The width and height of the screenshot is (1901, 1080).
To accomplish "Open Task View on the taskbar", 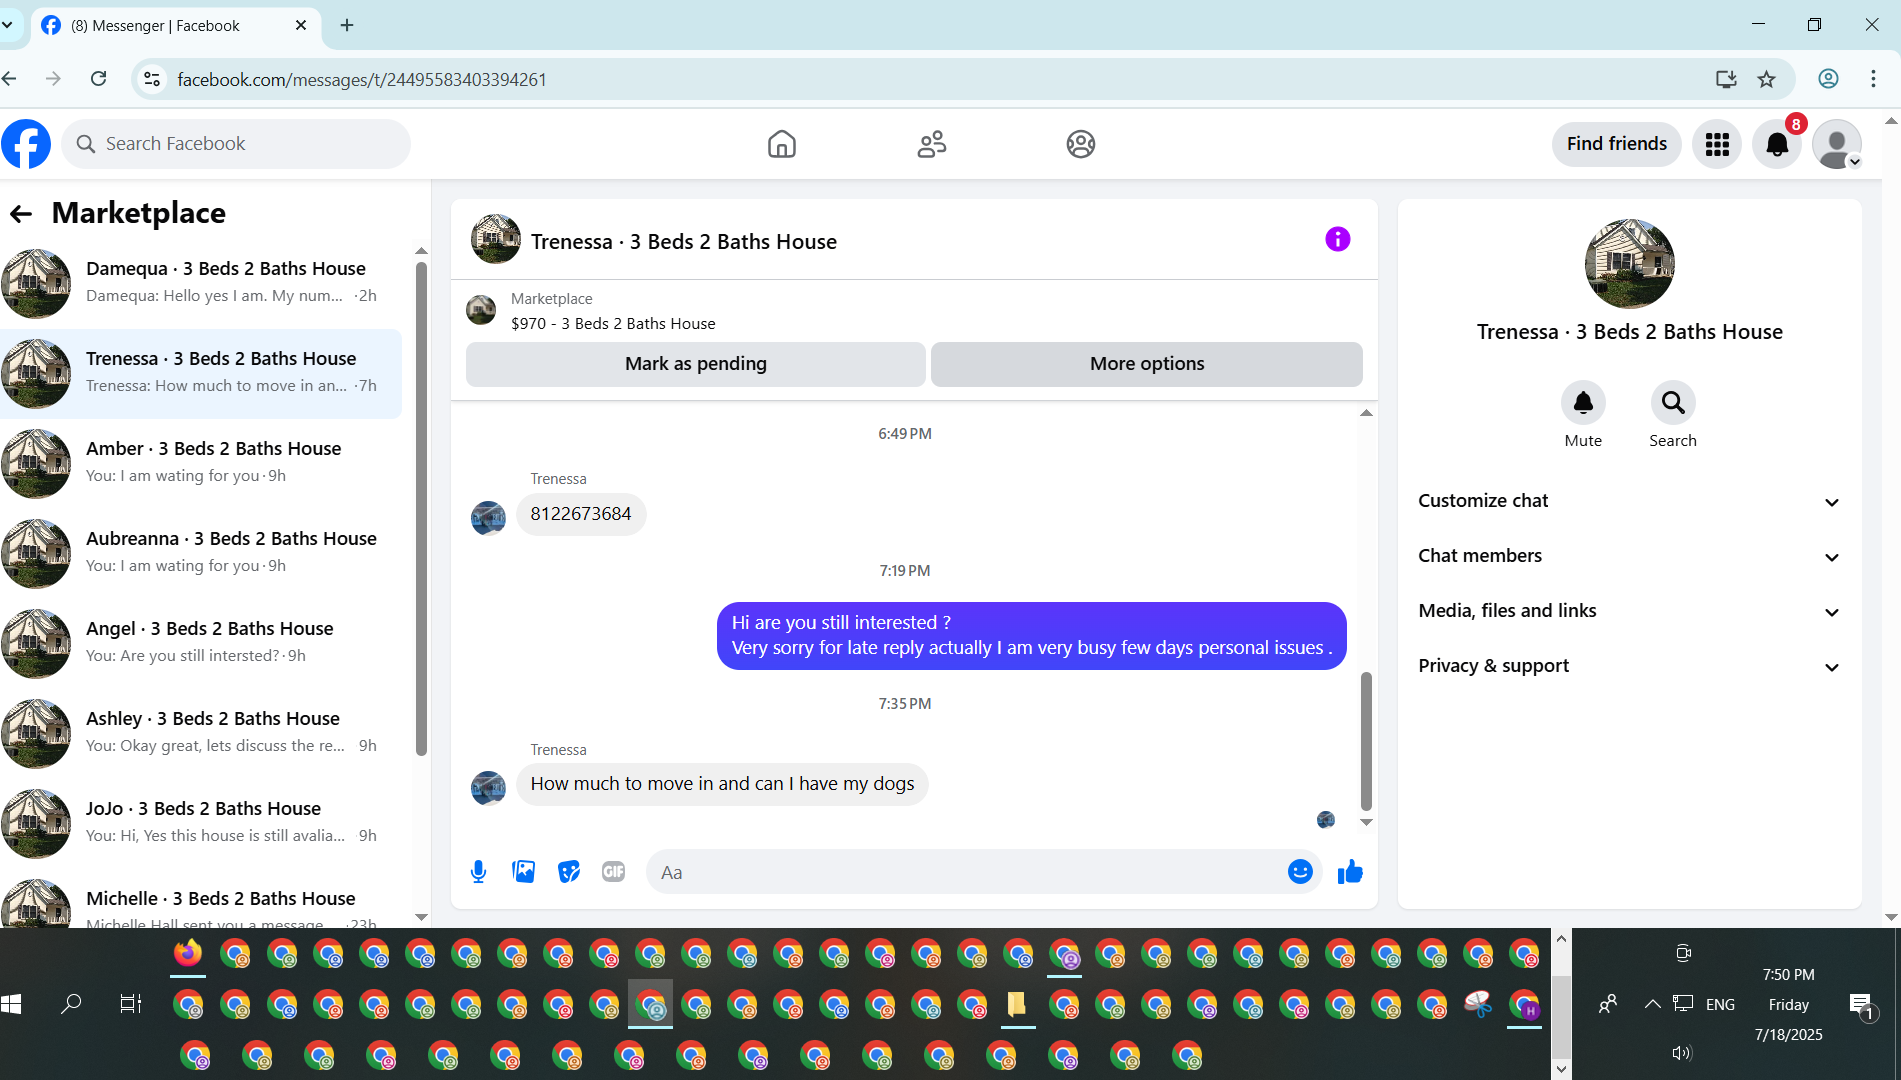I will click(131, 1004).
